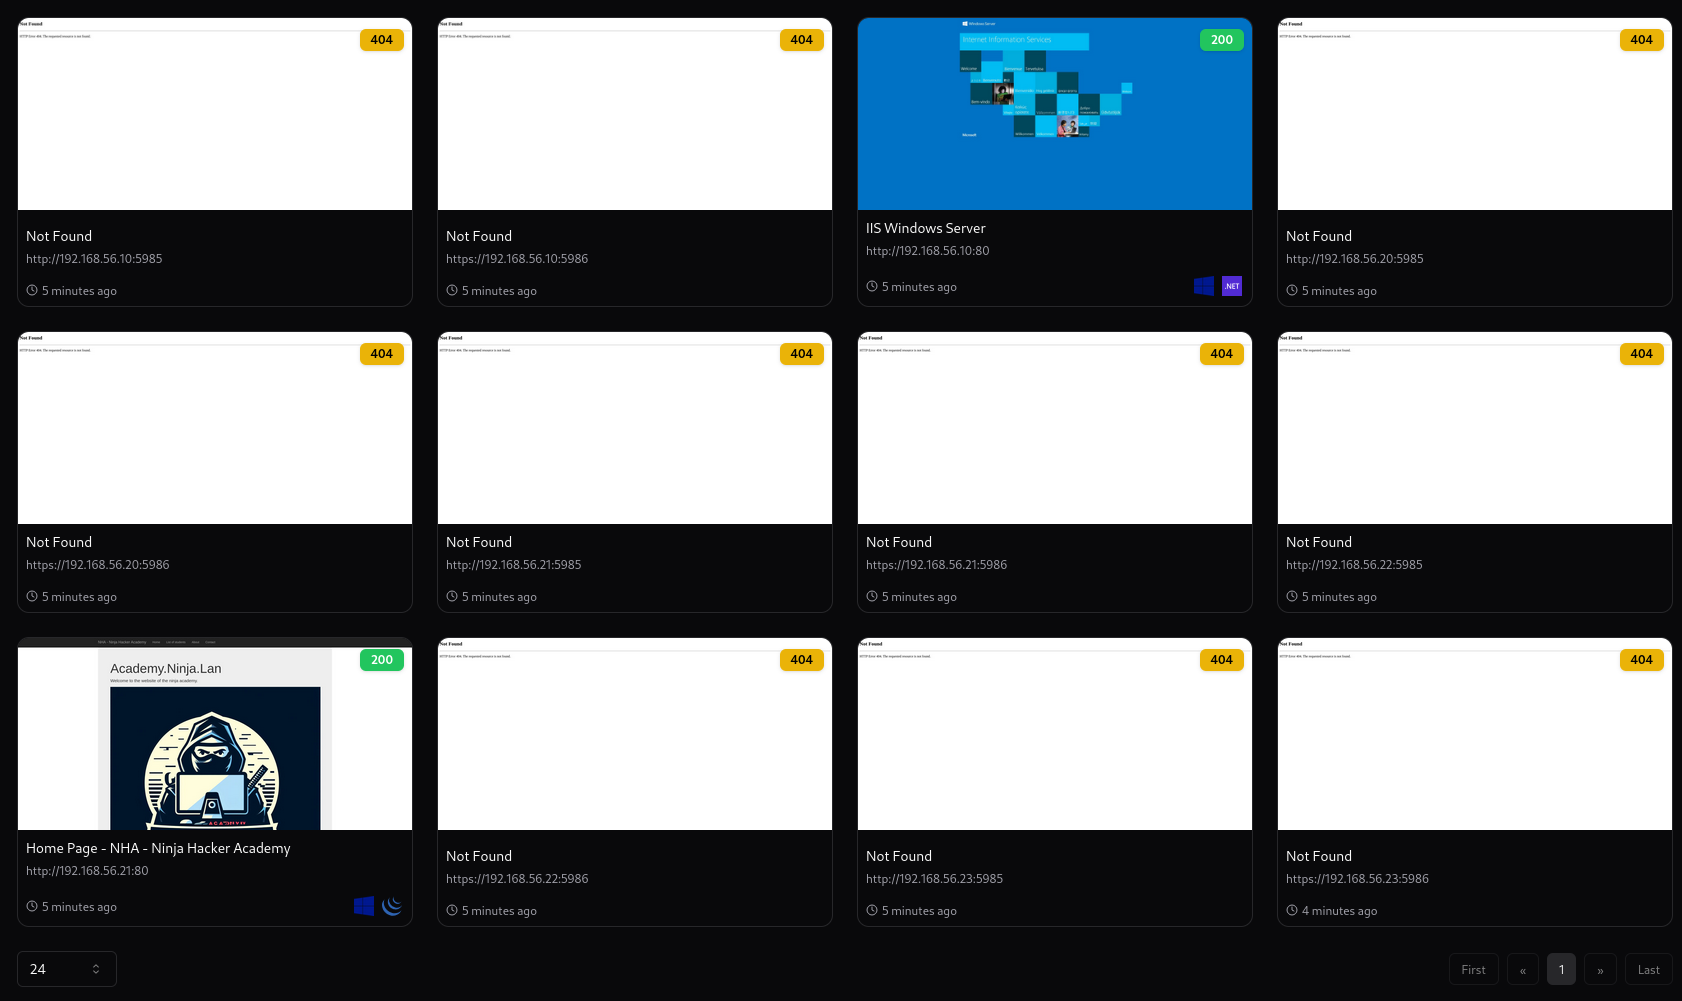Click 404 badge on https://192.168.56.23:5986 card

1642,660
